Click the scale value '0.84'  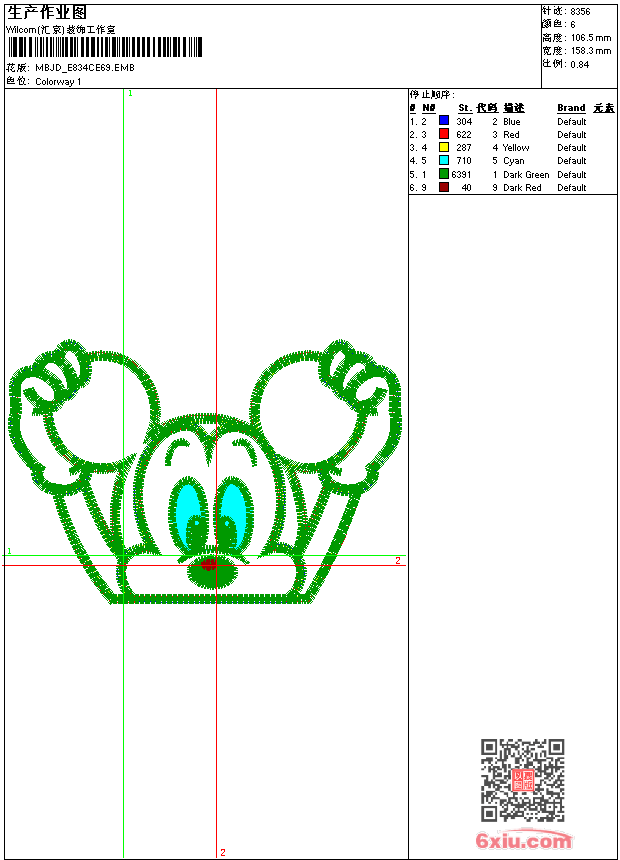click(x=580, y=64)
